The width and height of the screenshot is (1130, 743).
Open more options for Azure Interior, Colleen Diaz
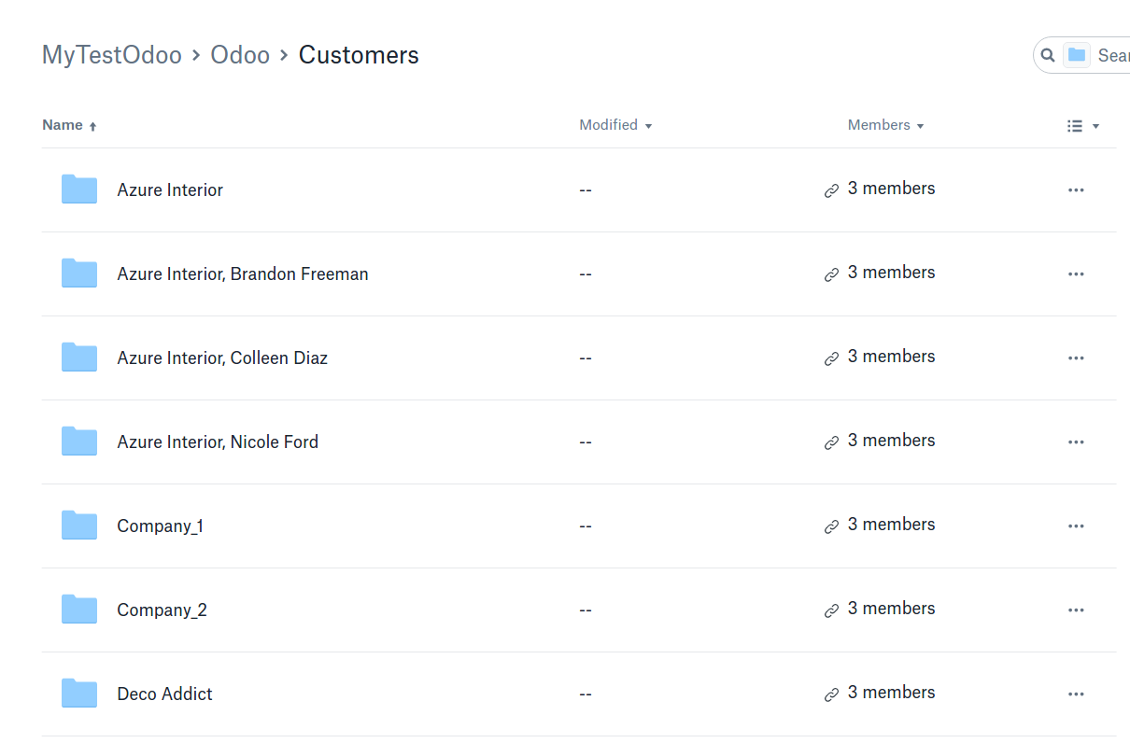click(1076, 358)
